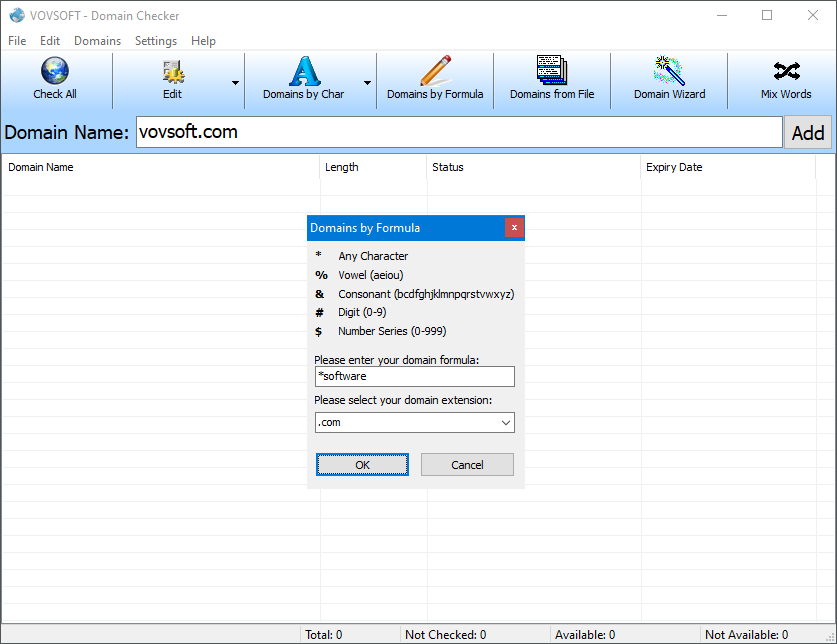Expand the Domains by Char dropdown arrow
The width and height of the screenshot is (837, 644).
[x=367, y=83]
